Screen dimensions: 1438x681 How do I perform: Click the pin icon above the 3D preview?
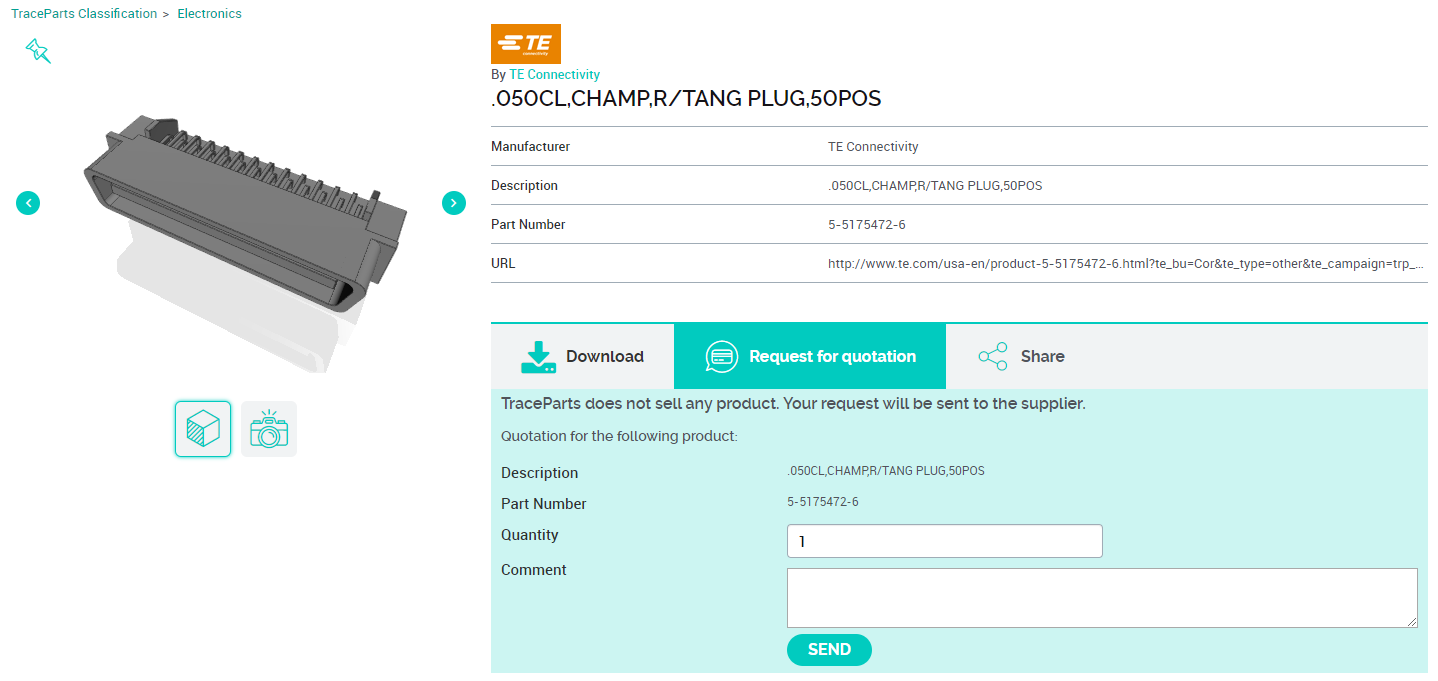click(38, 51)
